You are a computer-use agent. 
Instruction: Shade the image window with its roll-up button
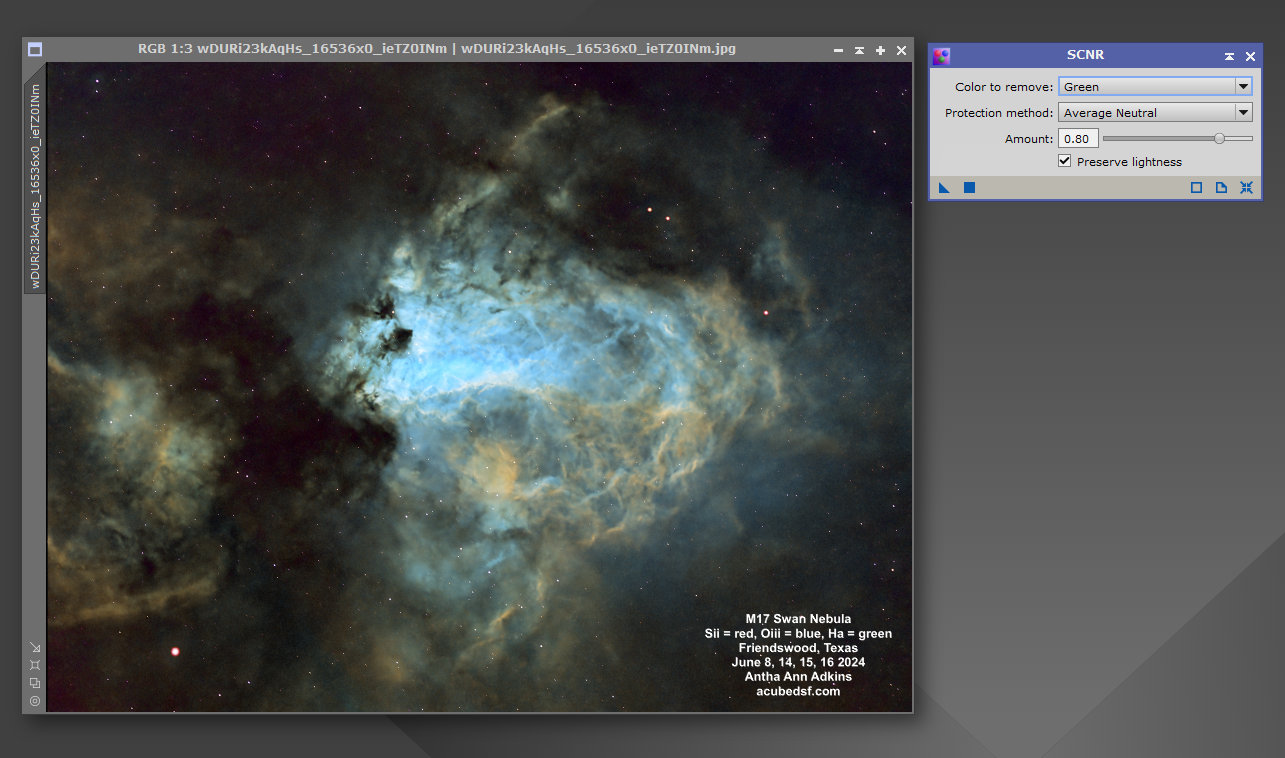pyautogui.click(x=859, y=50)
